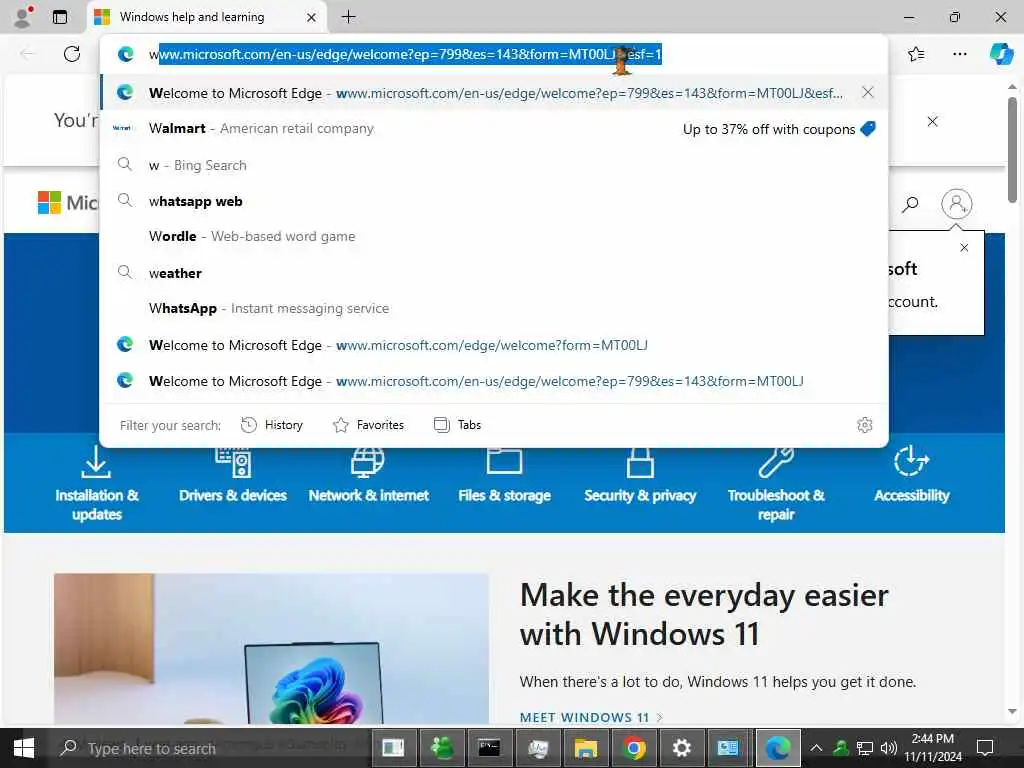
Task: Open Network & internet category
Action: pyautogui.click(x=369, y=475)
